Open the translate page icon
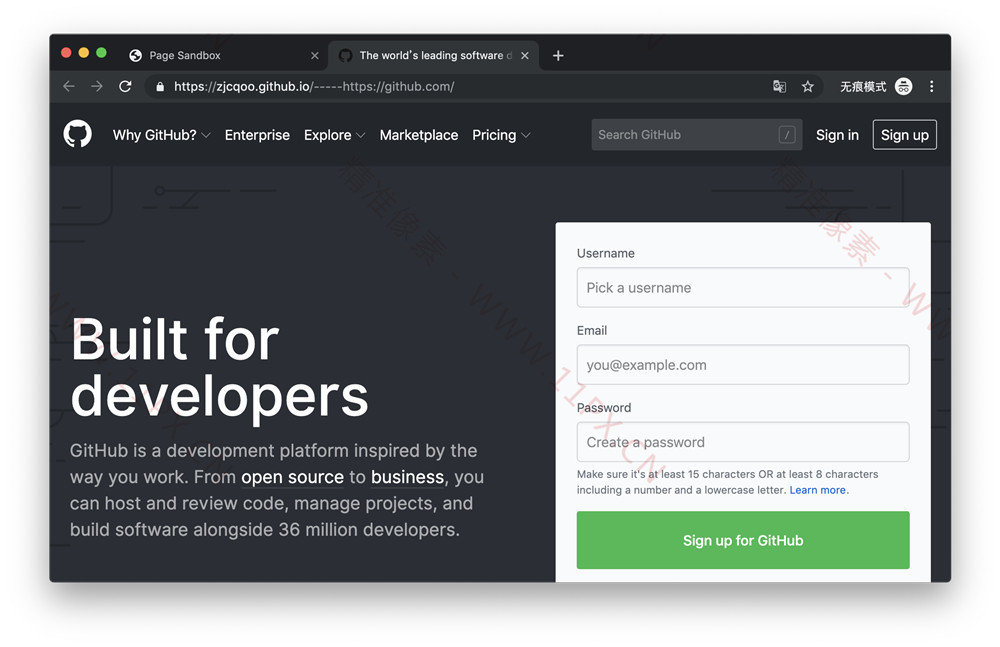 [779, 86]
